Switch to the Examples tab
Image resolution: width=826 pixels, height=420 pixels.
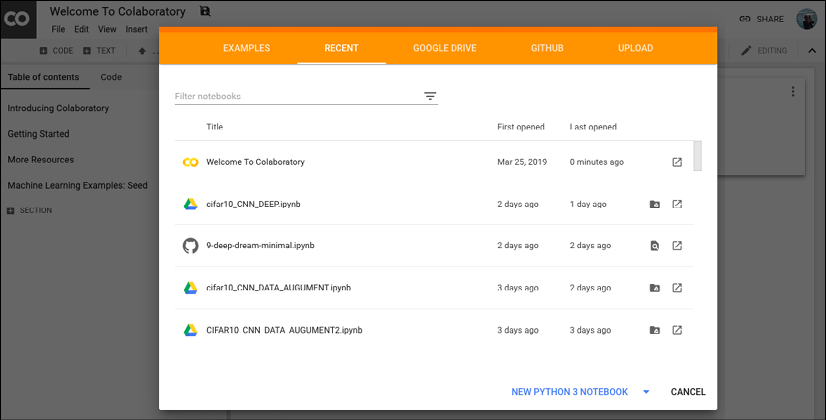[x=247, y=48]
